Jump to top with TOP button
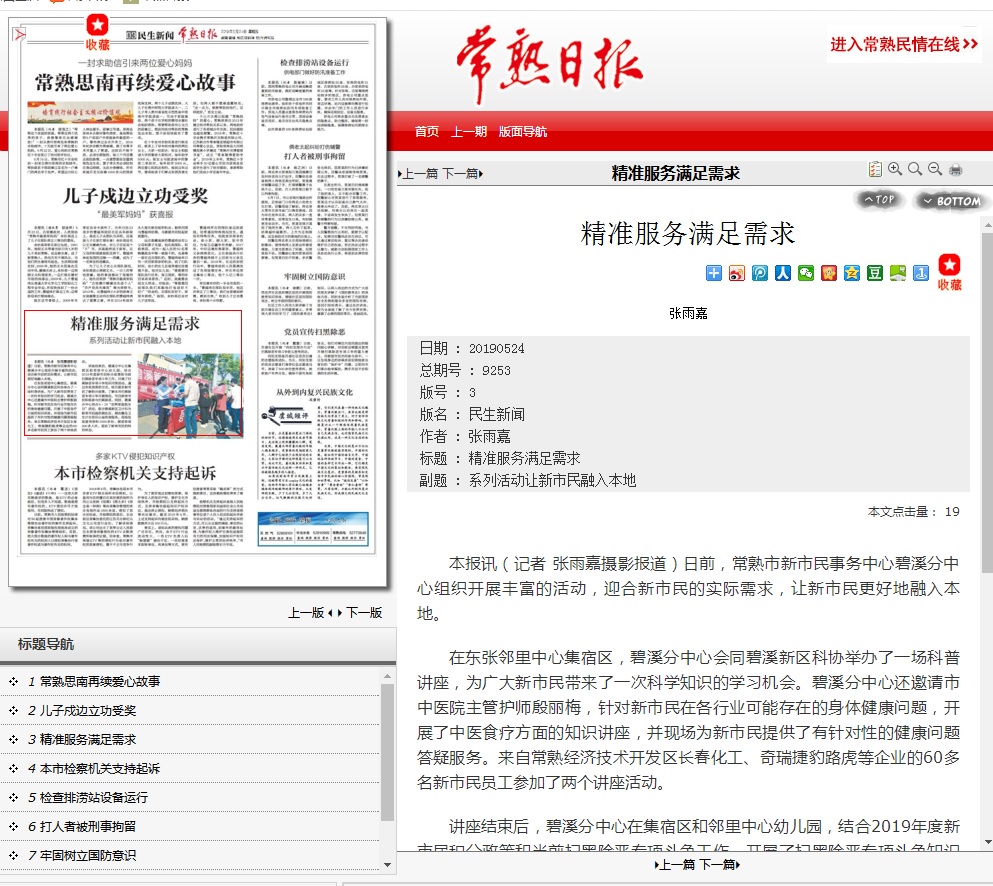The width and height of the screenshot is (993, 886). click(x=879, y=199)
